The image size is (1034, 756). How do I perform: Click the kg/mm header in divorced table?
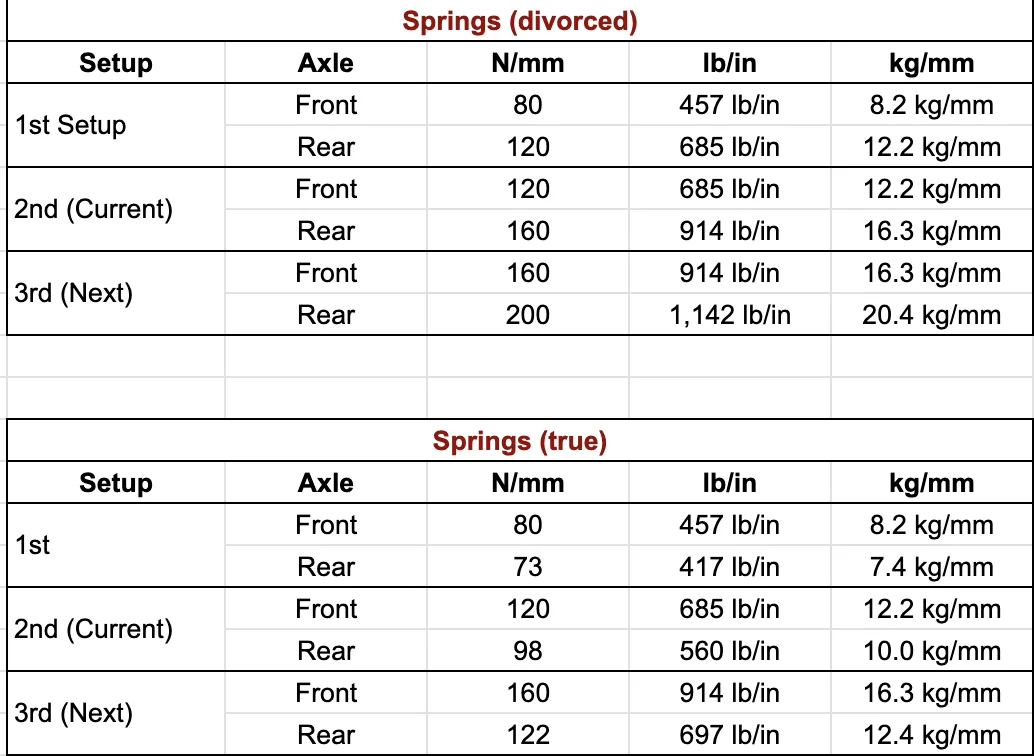click(932, 63)
